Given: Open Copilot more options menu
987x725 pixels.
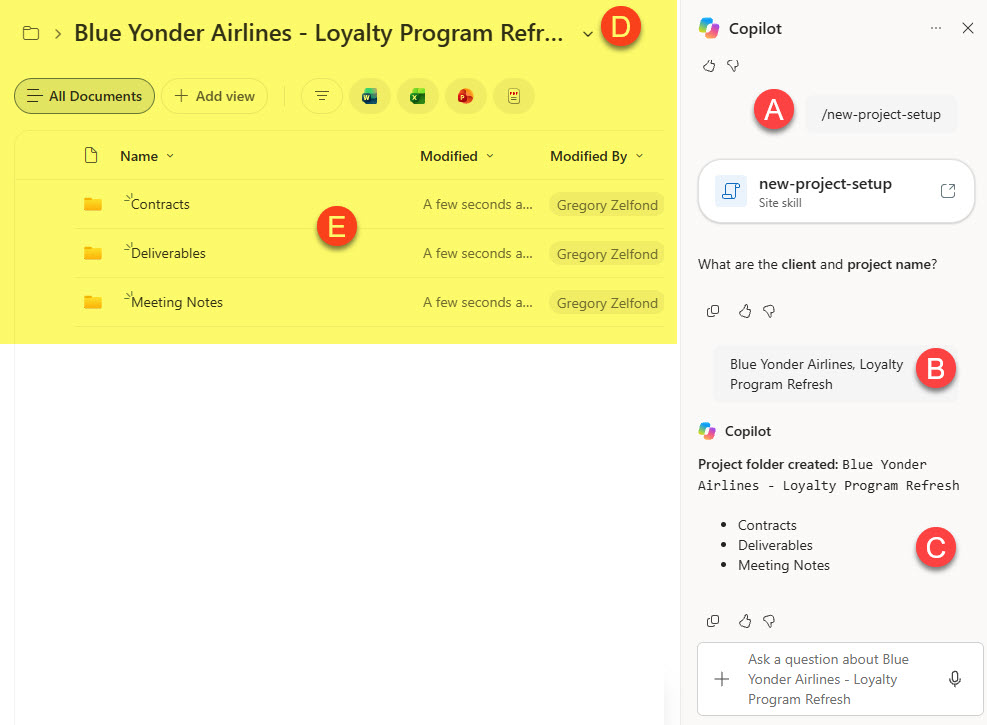Looking at the screenshot, I should tap(936, 28).
